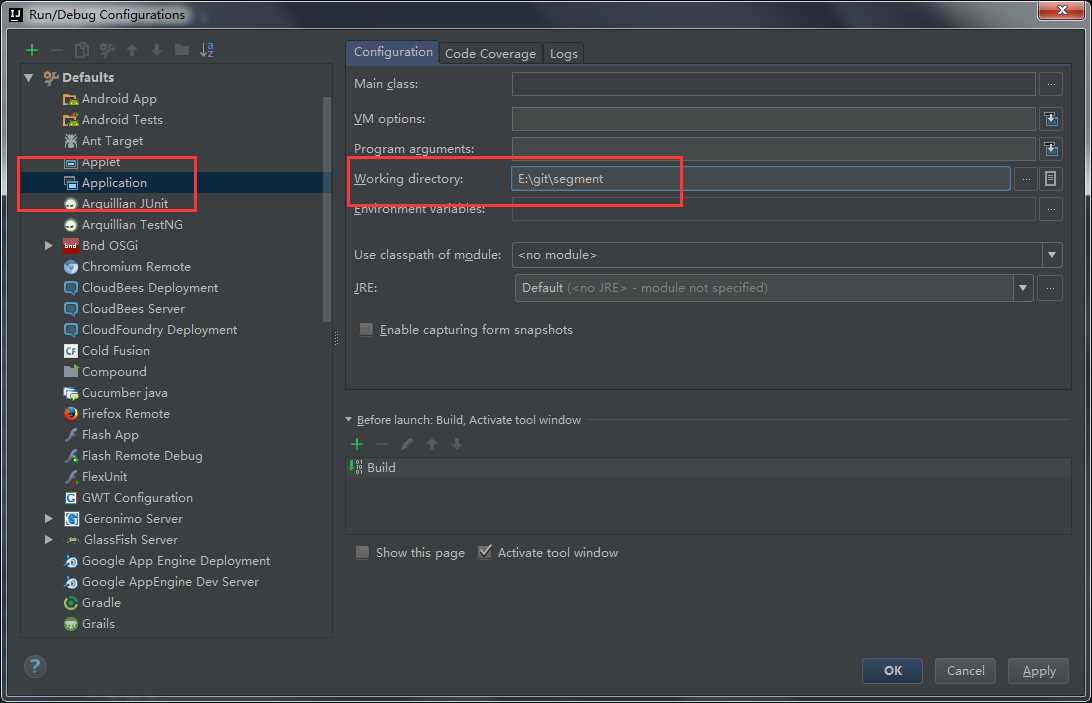Click the remove configuration minus icon
The width and height of the screenshot is (1092, 703).
[x=57, y=50]
